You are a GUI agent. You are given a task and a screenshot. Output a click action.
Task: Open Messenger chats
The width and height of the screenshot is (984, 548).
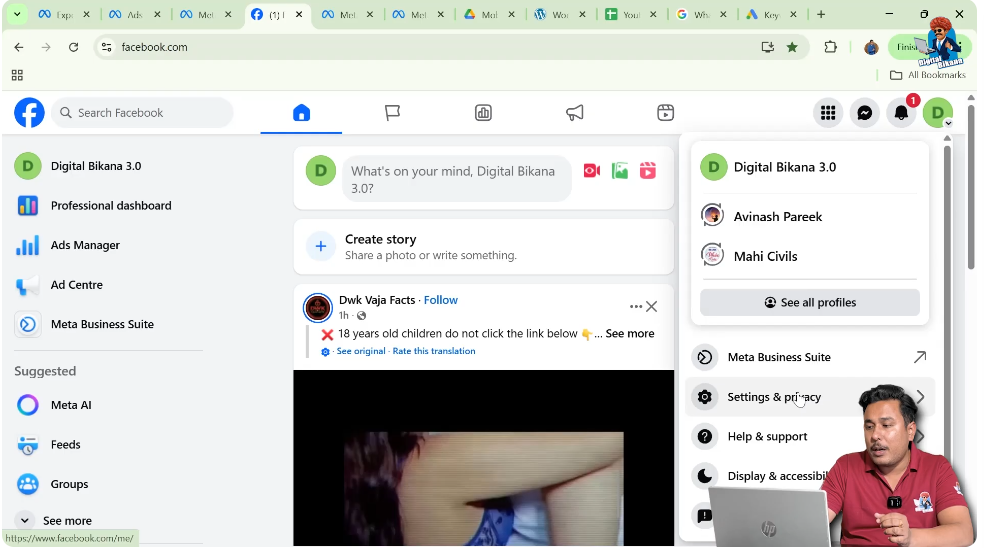coord(865,113)
